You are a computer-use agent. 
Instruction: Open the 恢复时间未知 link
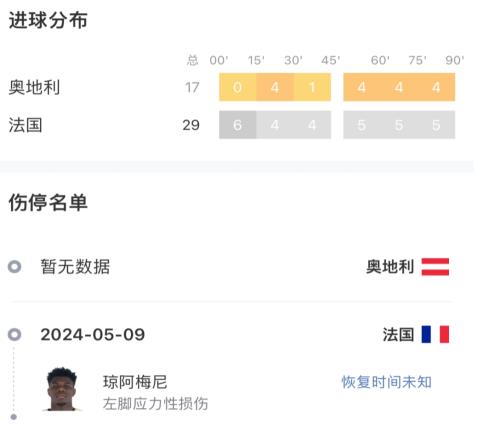point(387,382)
